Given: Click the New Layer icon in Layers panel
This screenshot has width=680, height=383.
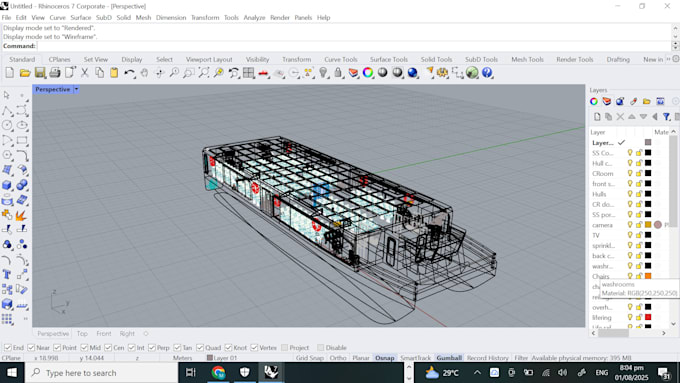Looking at the screenshot, I should point(597,117).
